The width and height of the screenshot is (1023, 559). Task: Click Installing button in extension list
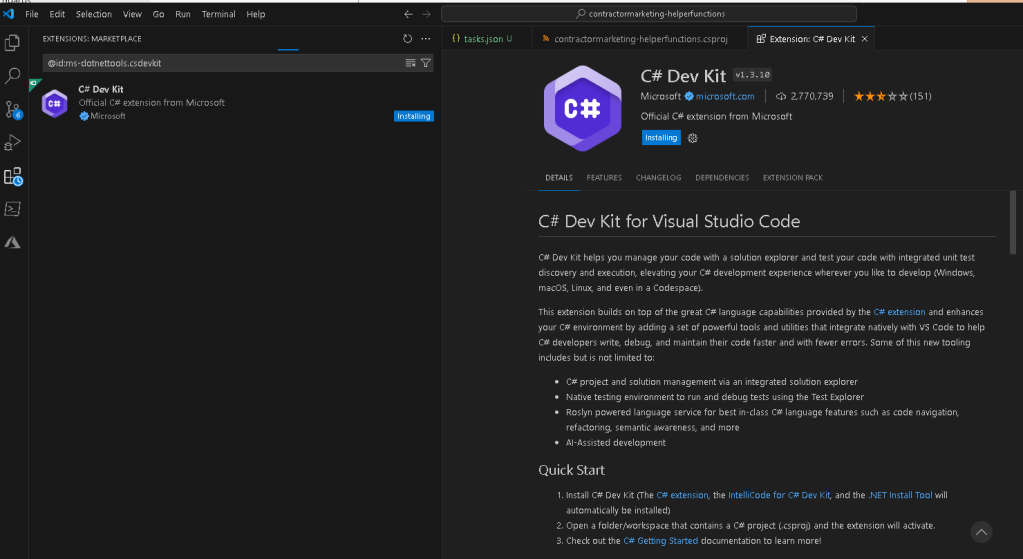pyautogui.click(x=414, y=116)
